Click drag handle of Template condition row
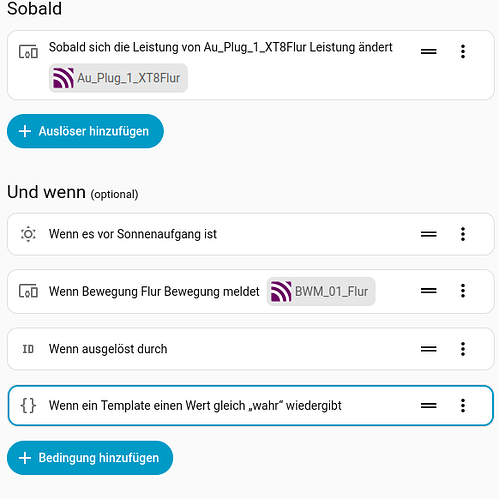Image resolution: width=499 pixels, height=499 pixels. [x=428, y=405]
